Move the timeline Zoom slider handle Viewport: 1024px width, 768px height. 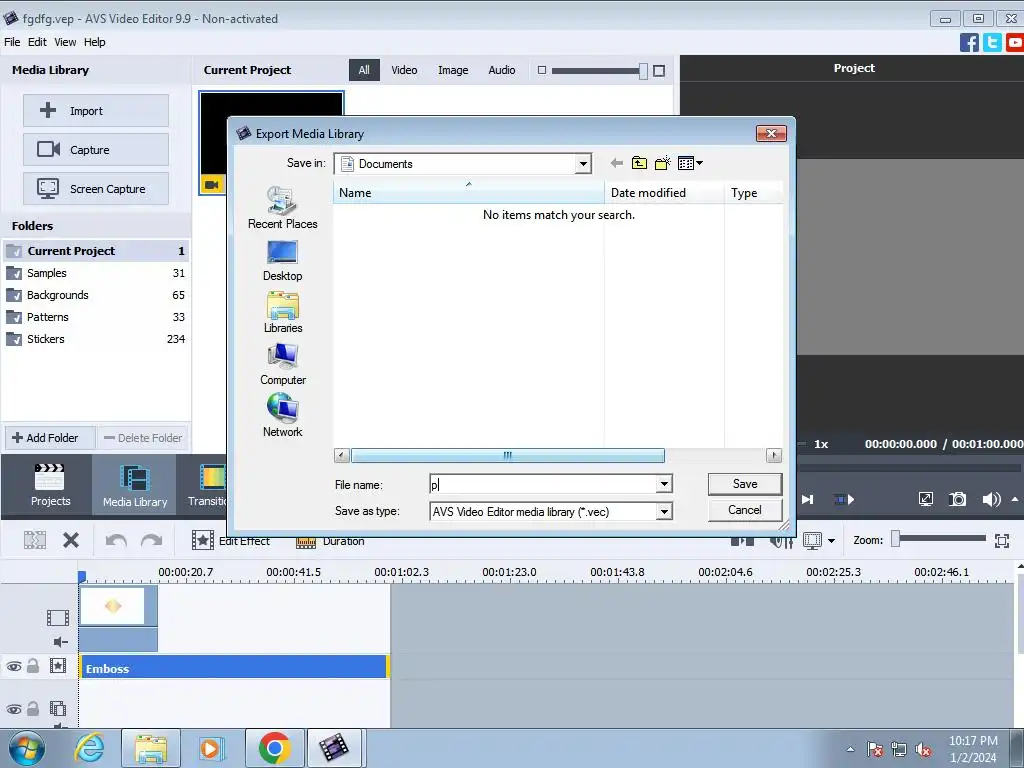(x=896, y=539)
